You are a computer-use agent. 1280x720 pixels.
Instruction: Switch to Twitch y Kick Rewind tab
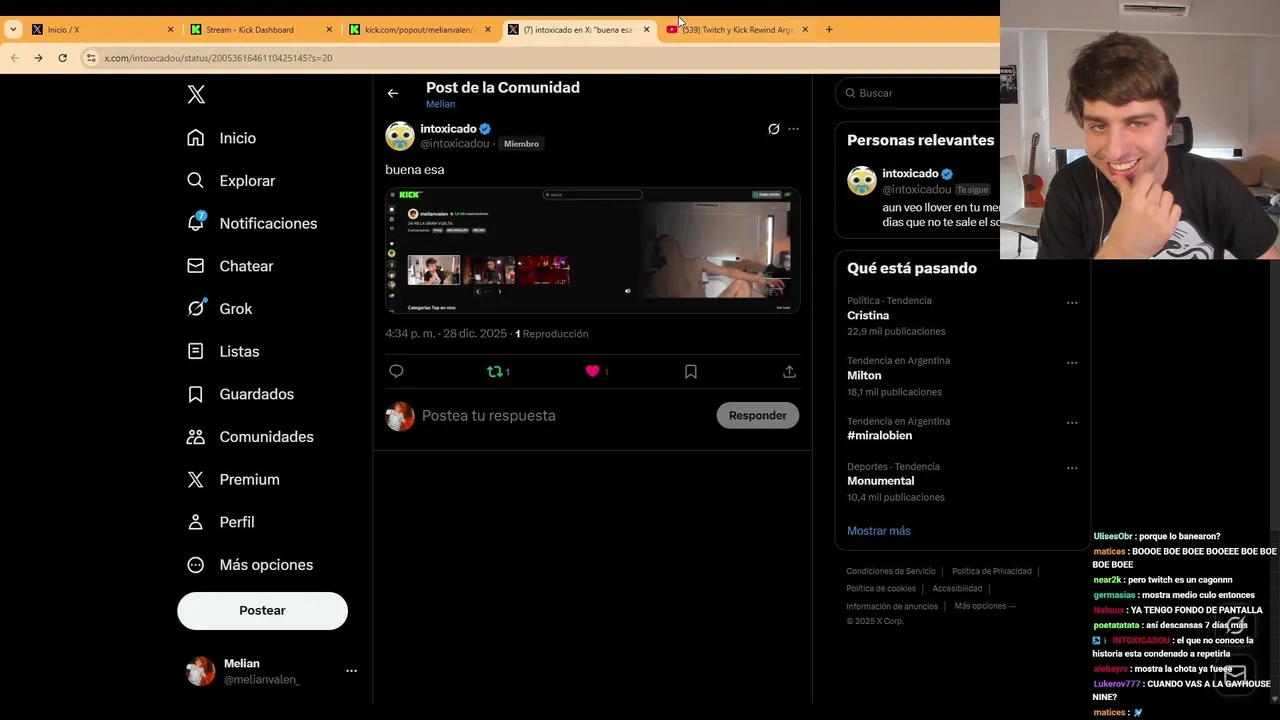(x=737, y=29)
